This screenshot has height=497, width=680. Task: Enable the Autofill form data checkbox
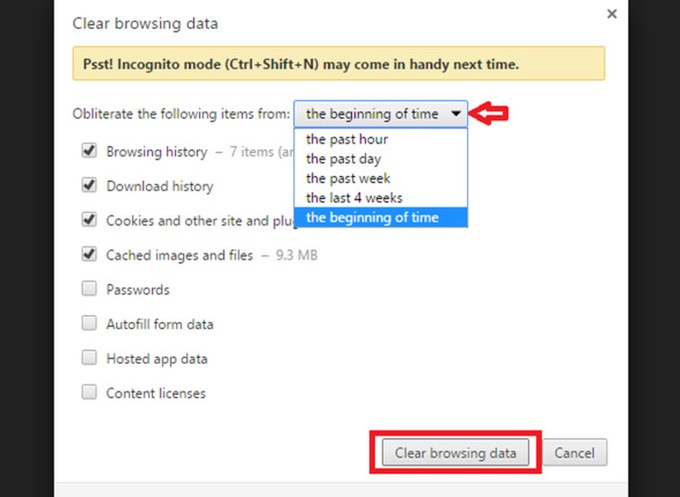[89, 323]
